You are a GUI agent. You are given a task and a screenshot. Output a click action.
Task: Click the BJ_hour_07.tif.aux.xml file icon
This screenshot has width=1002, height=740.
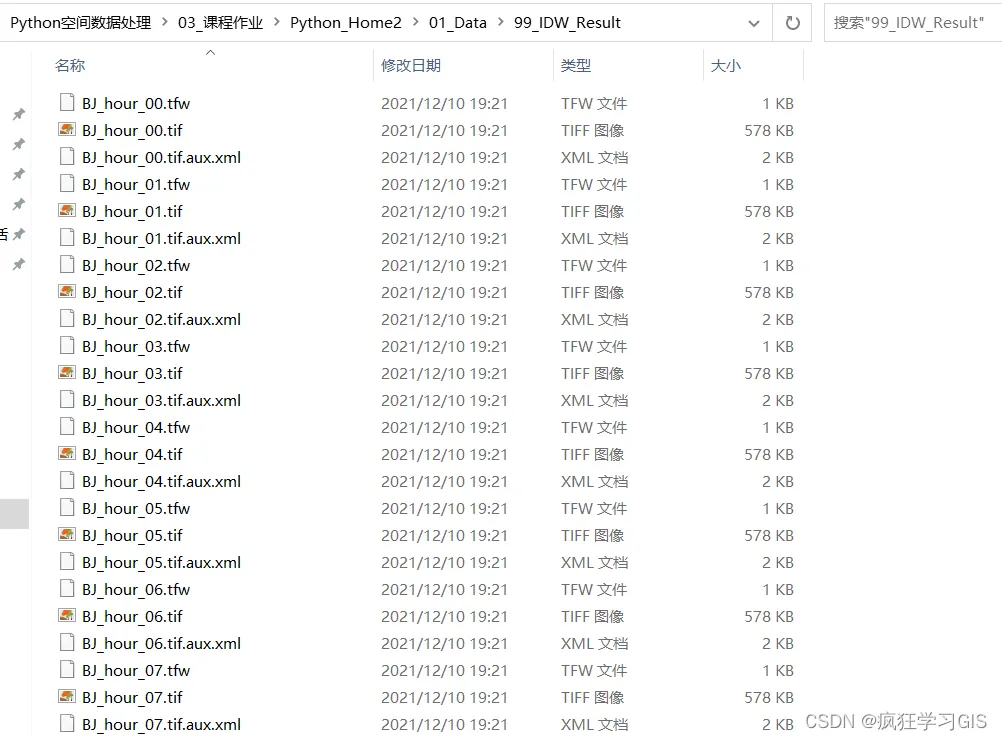[67, 724]
